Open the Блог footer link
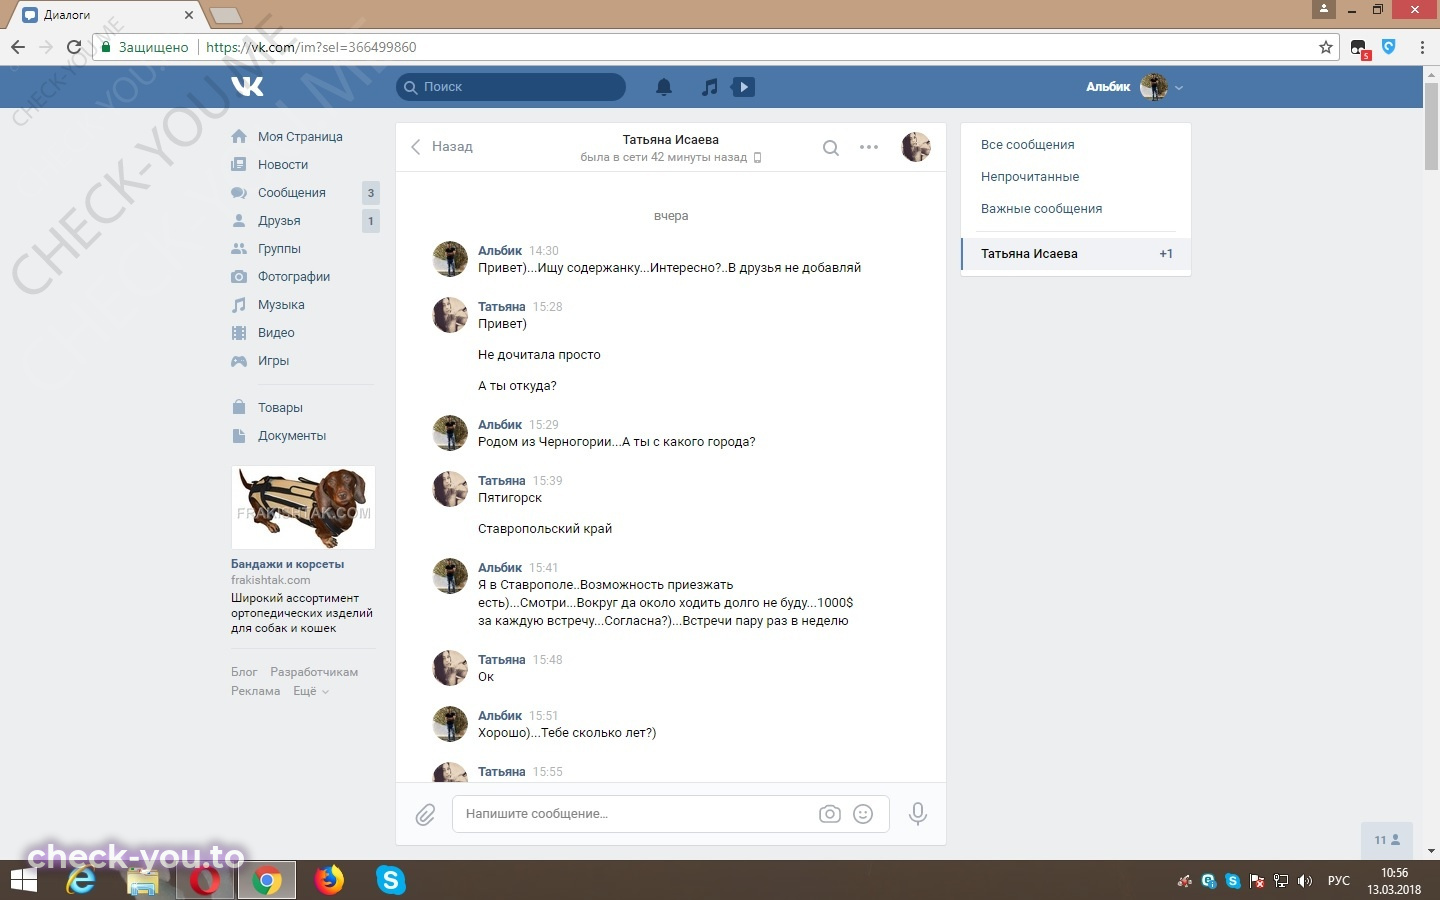This screenshot has width=1440, height=900. [x=244, y=672]
